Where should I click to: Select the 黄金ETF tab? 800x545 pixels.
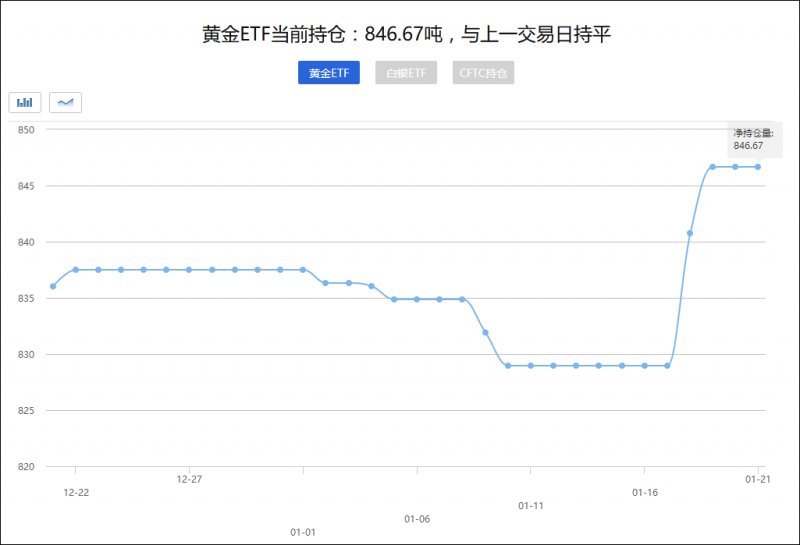click(x=329, y=73)
